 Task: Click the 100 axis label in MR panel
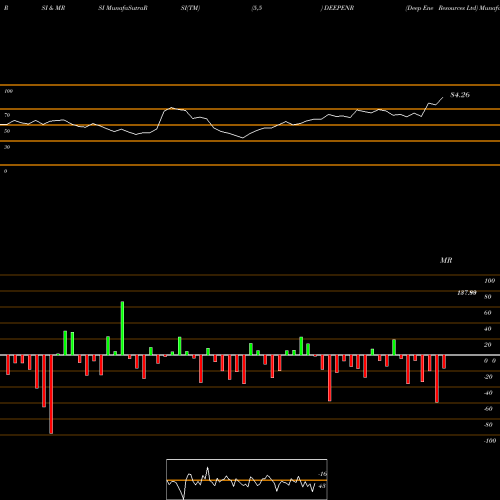490,281
